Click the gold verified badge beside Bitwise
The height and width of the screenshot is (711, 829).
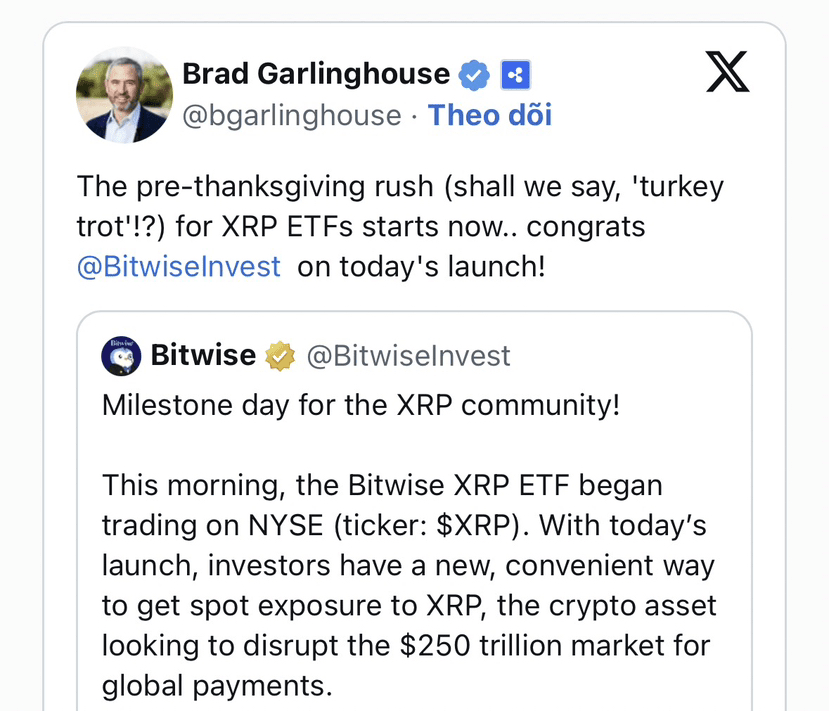tap(280, 355)
